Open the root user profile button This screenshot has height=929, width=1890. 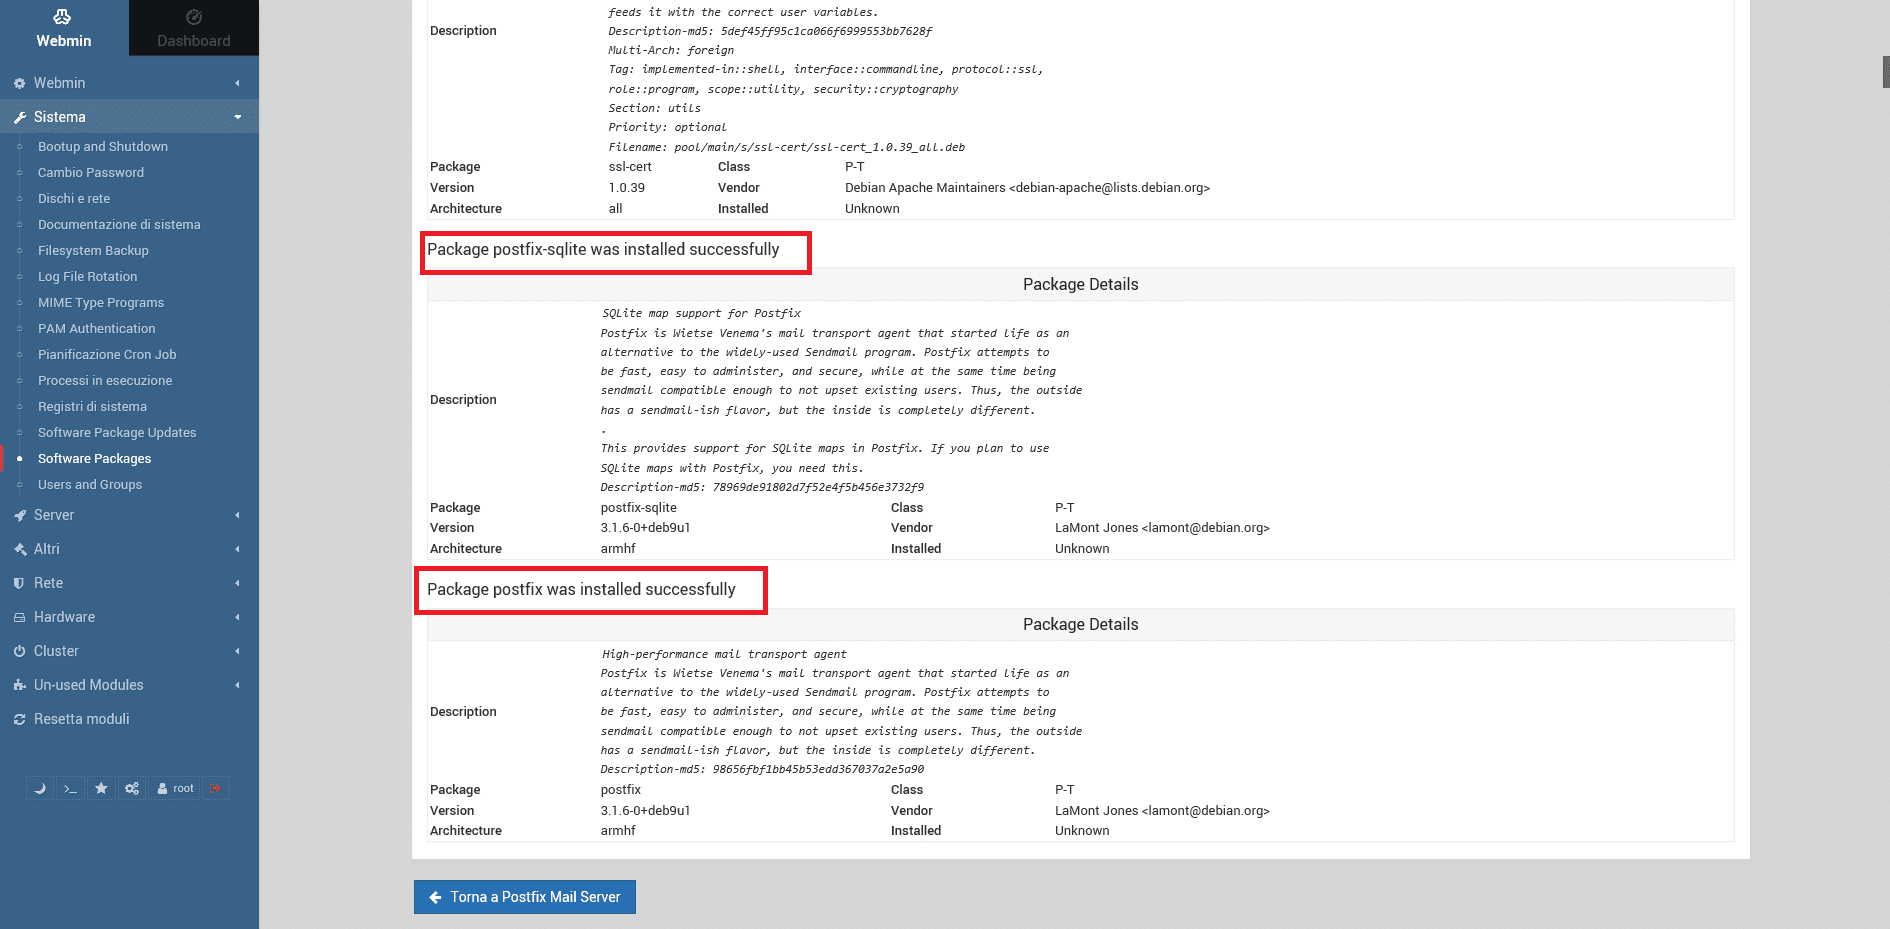(x=175, y=788)
